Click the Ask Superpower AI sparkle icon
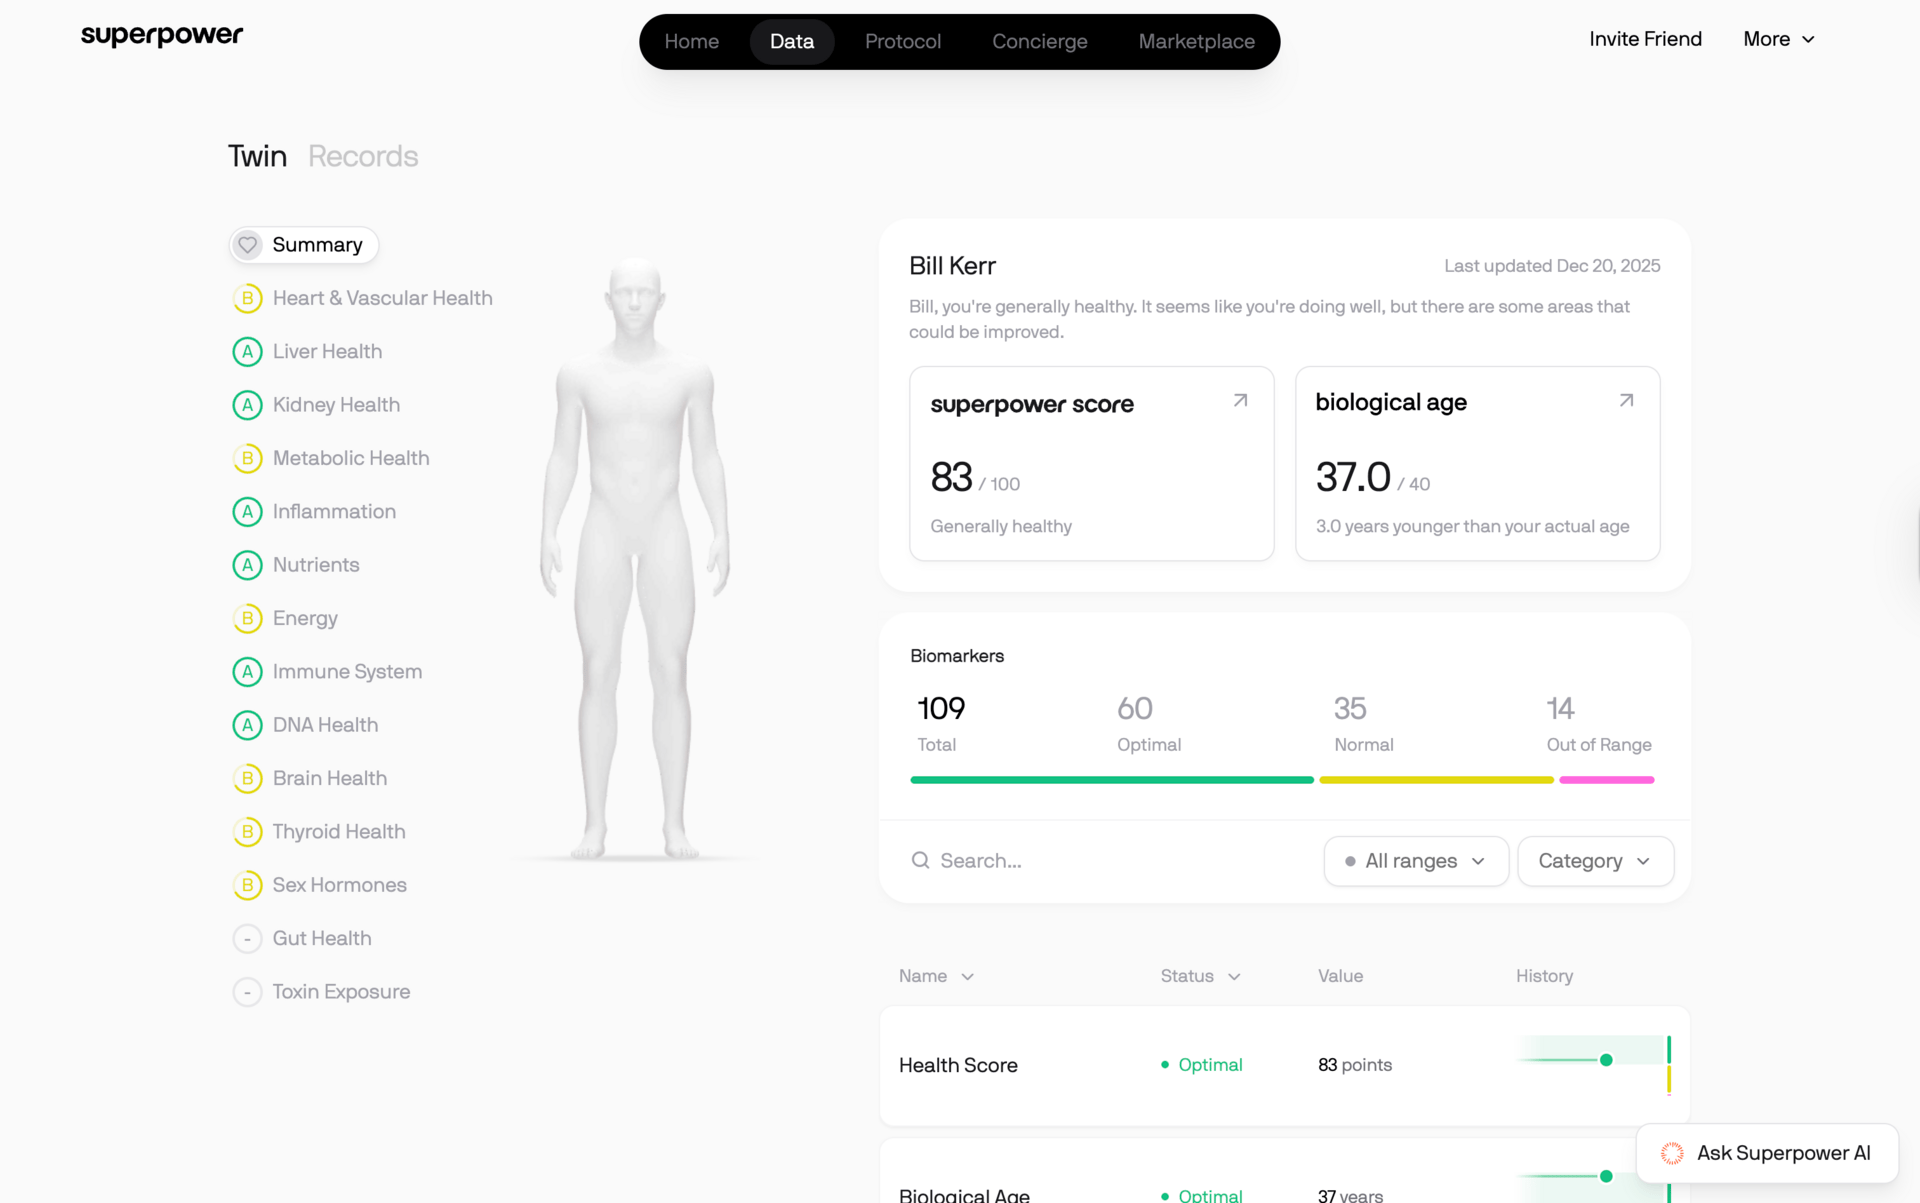The image size is (1920, 1203). (x=1672, y=1153)
